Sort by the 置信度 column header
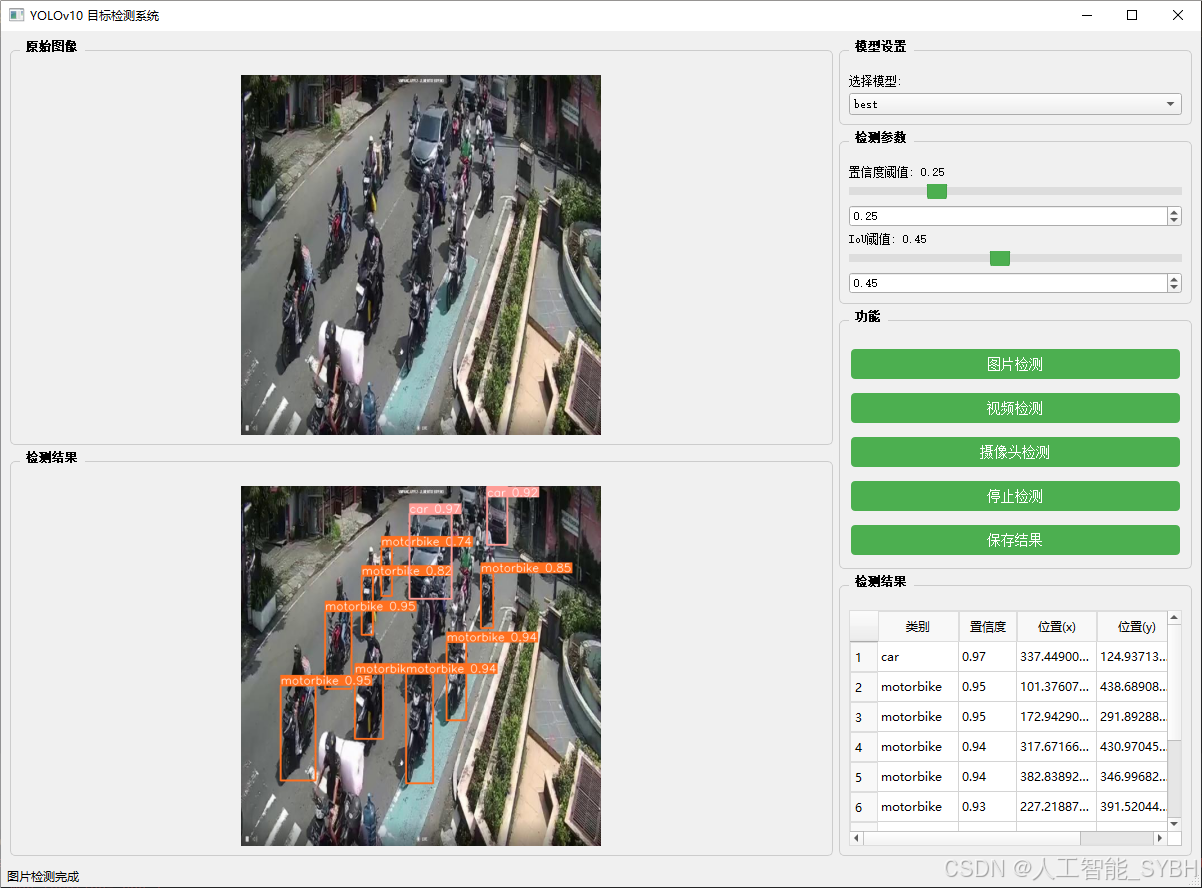This screenshot has height=888, width=1202. point(987,626)
